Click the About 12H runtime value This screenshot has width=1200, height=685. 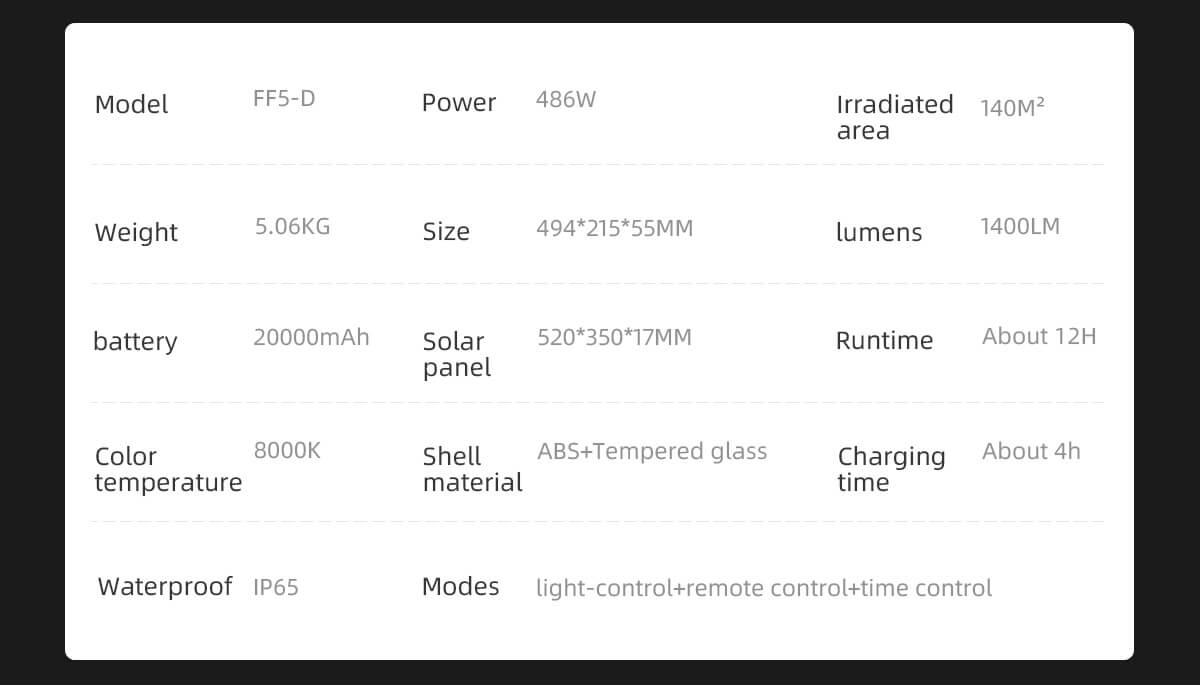pos(1039,337)
